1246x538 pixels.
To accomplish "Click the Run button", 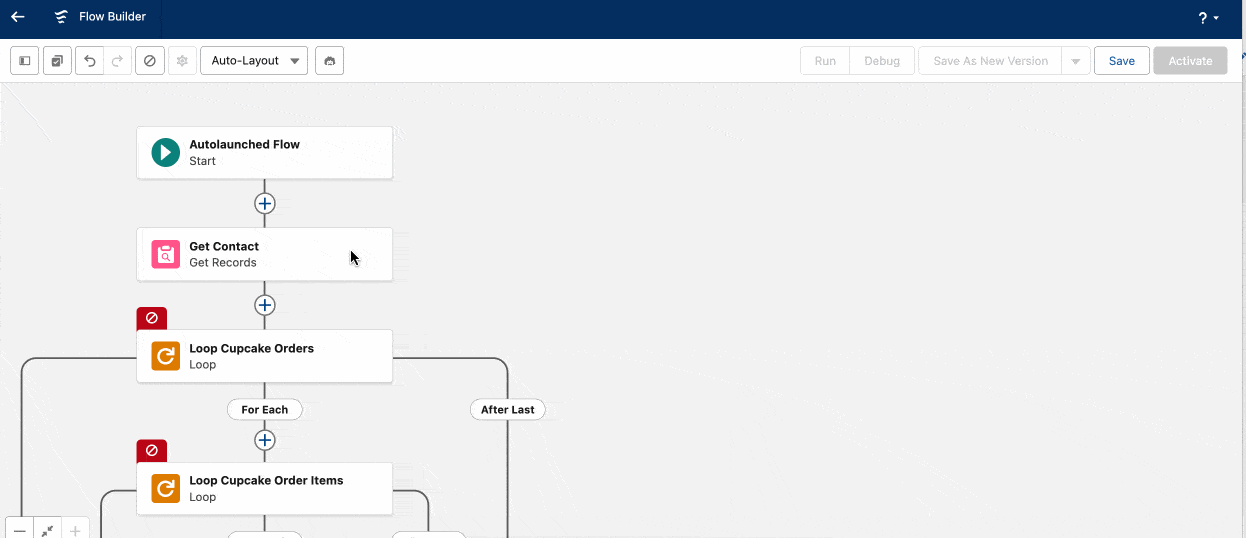I will [825, 61].
